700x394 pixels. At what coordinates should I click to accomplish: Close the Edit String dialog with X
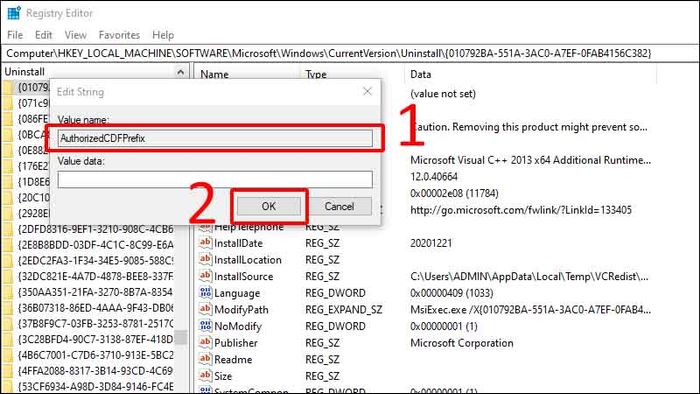tap(367, 91)
